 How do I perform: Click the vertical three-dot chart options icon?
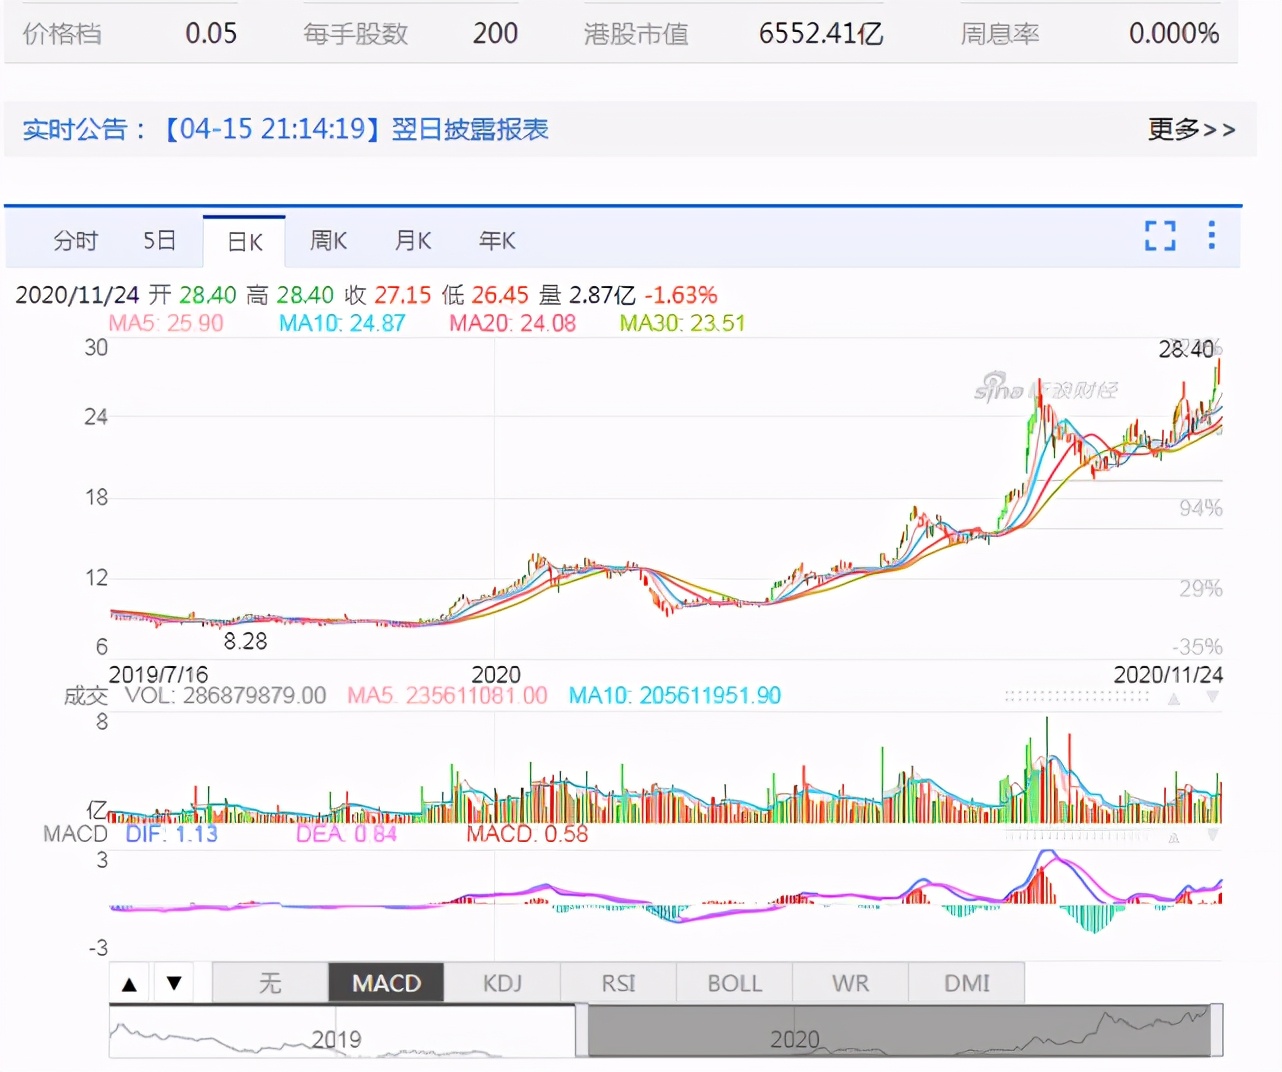pyautogui.click(x=1211, y=236)
